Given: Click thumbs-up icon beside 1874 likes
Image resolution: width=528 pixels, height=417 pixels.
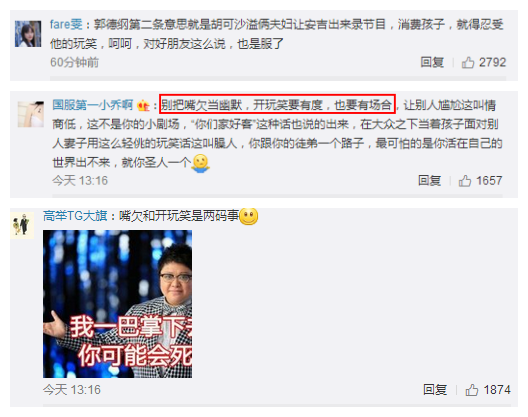Looking at the screenshot, I should click(472, 390).
